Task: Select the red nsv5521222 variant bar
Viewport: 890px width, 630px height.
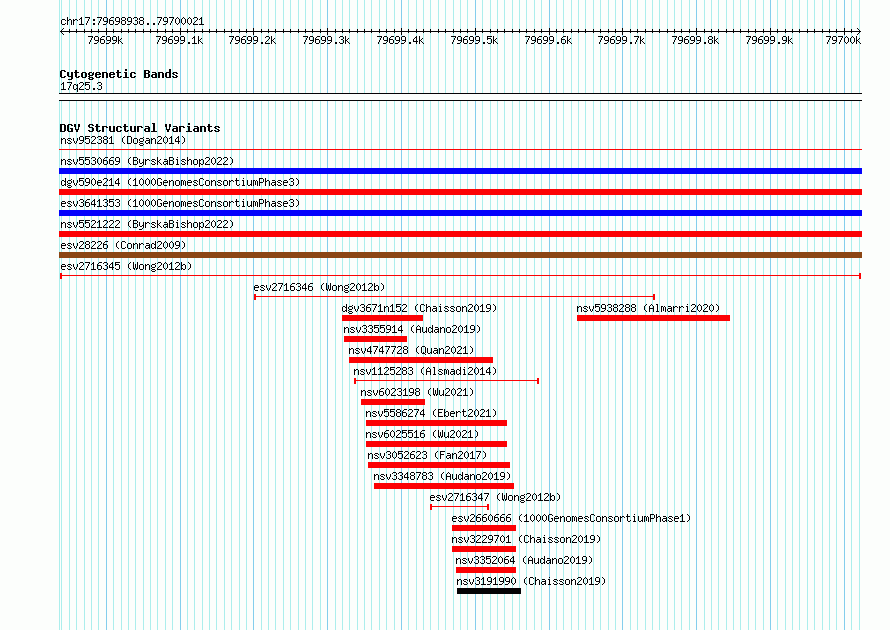Action: coord(460,234)
